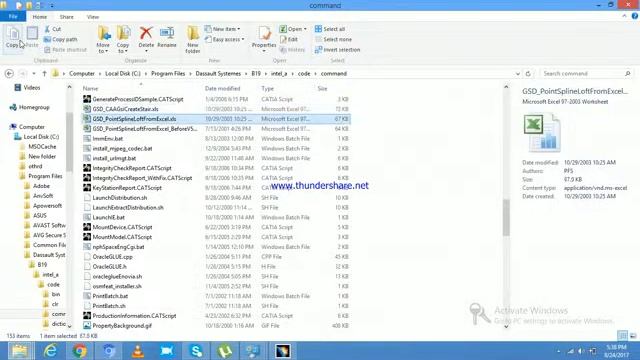Select Homegroup in navigation pane
This screenshot has width=640, height=360.
[29, 107]
